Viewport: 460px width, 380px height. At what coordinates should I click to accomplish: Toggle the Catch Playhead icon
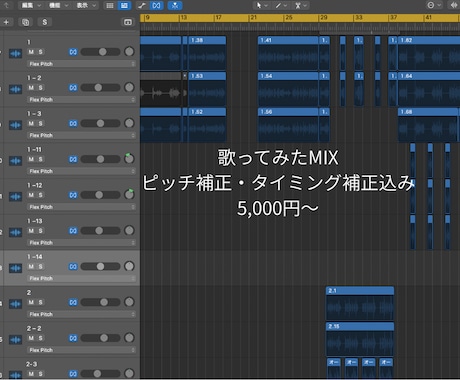175,5
